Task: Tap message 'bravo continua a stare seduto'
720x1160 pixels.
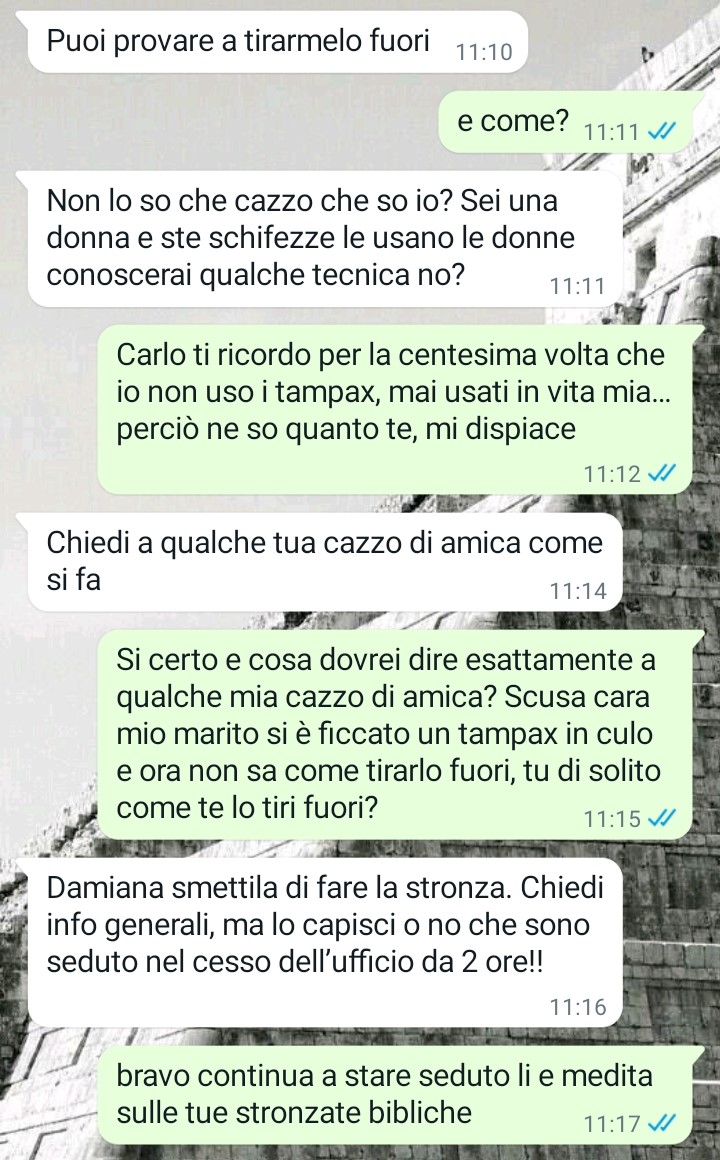Action: point(401,1095)
